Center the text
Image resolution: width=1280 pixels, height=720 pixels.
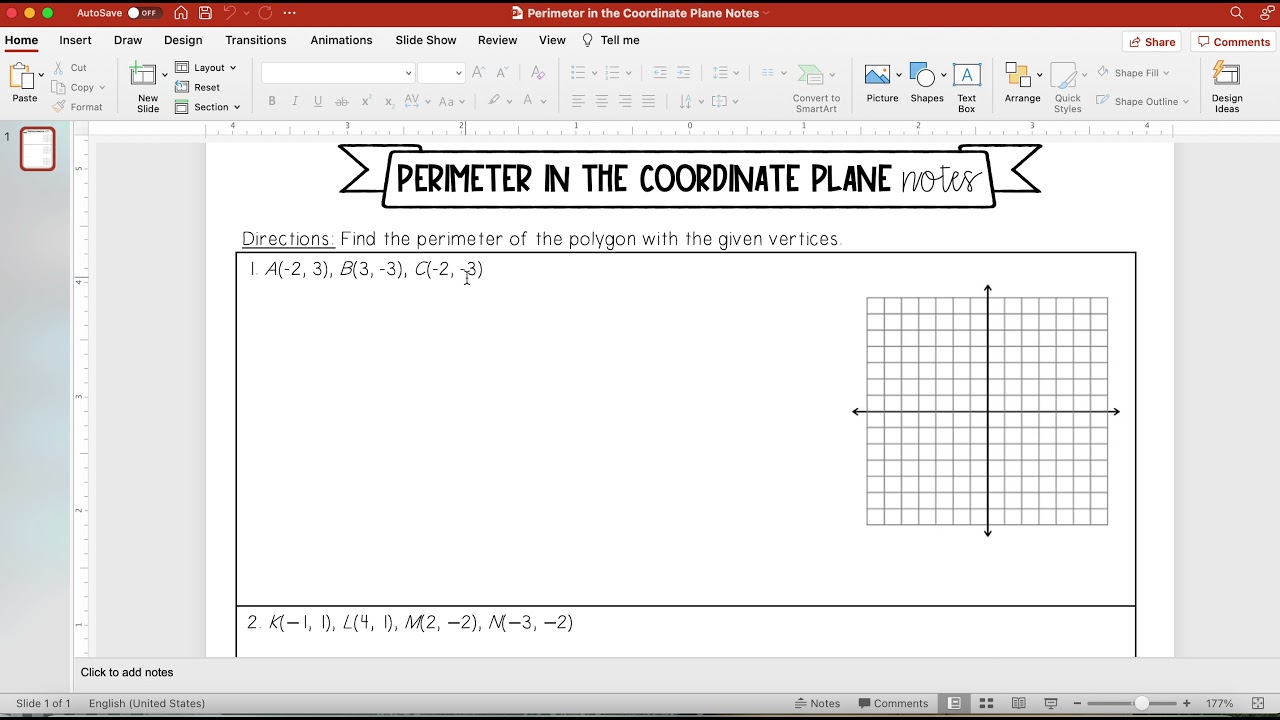[x=602, y=101]
